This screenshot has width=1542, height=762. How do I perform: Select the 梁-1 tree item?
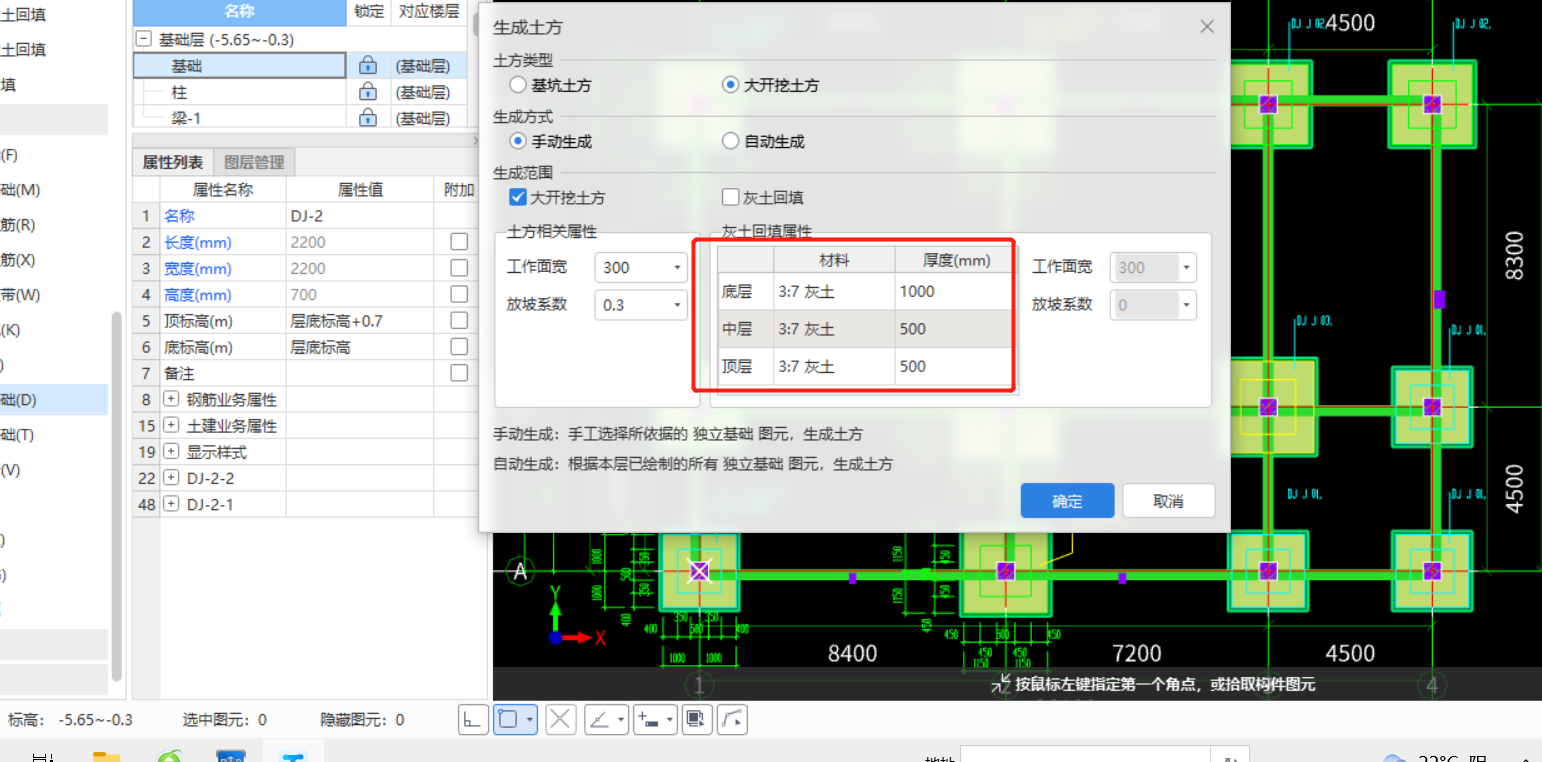pos(187,118)
